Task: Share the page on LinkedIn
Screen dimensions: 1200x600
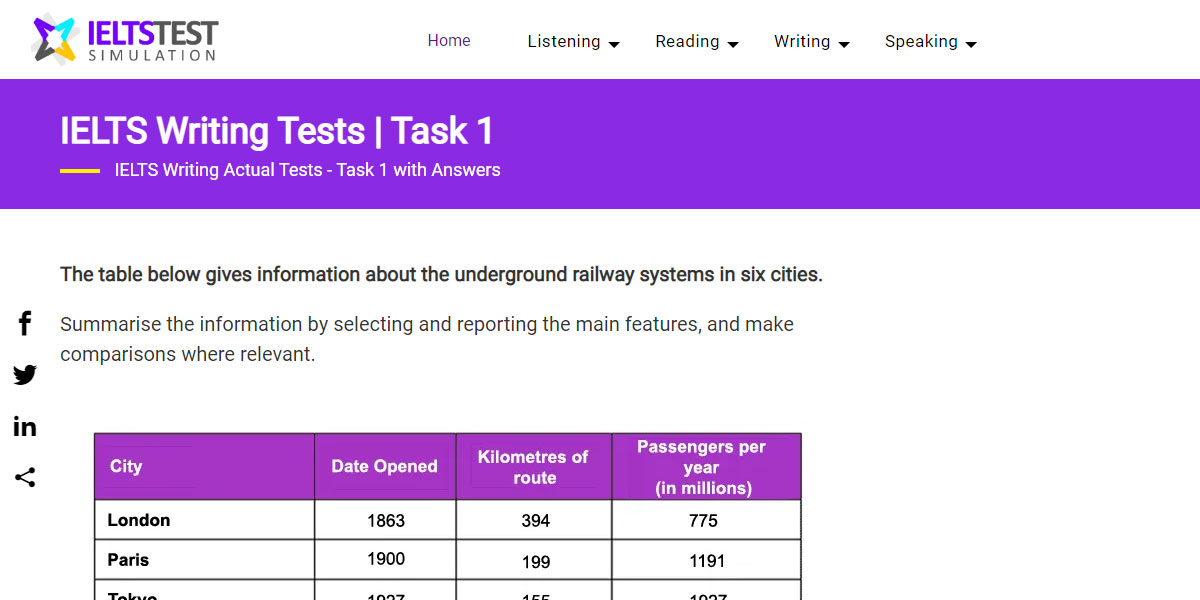Action: pyautogui.click(x=24, y=426)
